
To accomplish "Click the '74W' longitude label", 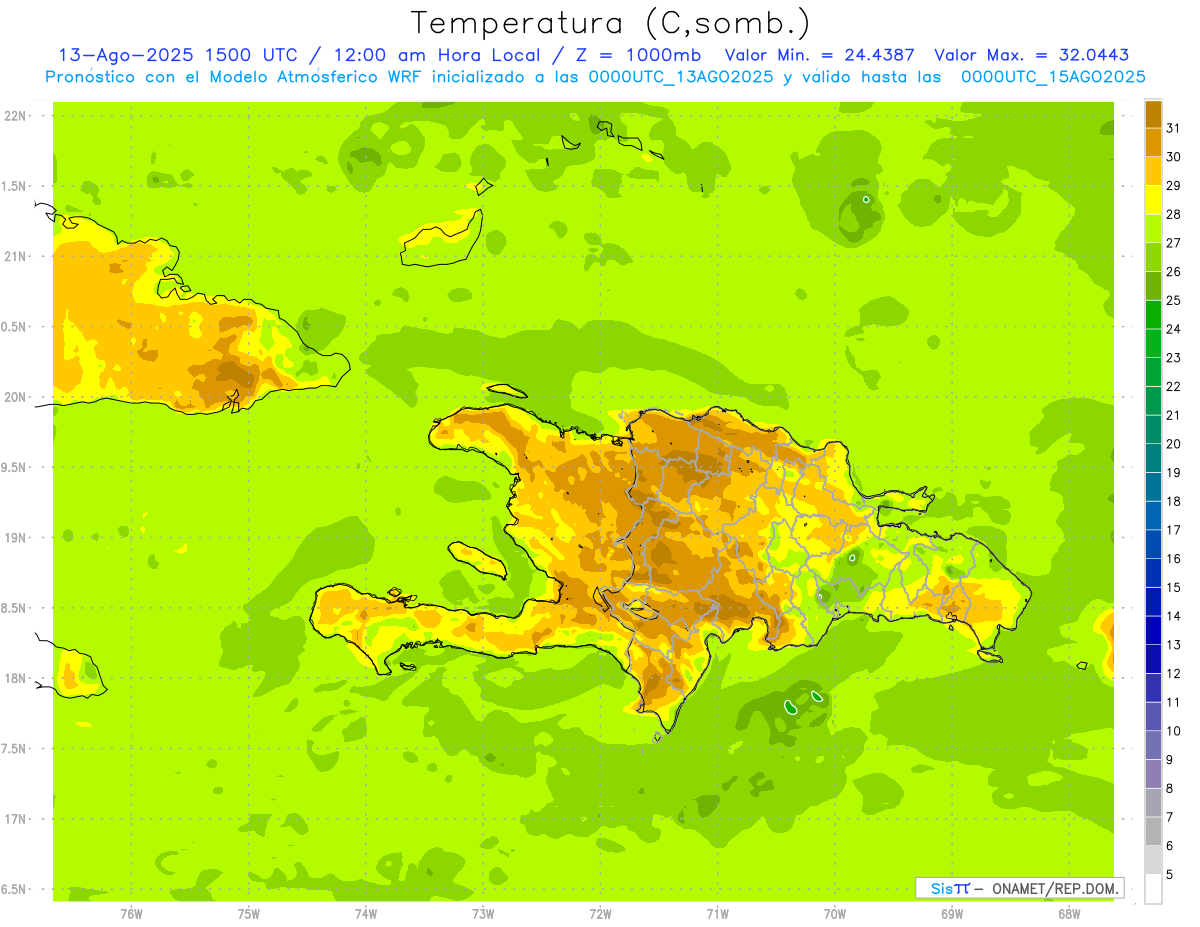I will (366, 913).
